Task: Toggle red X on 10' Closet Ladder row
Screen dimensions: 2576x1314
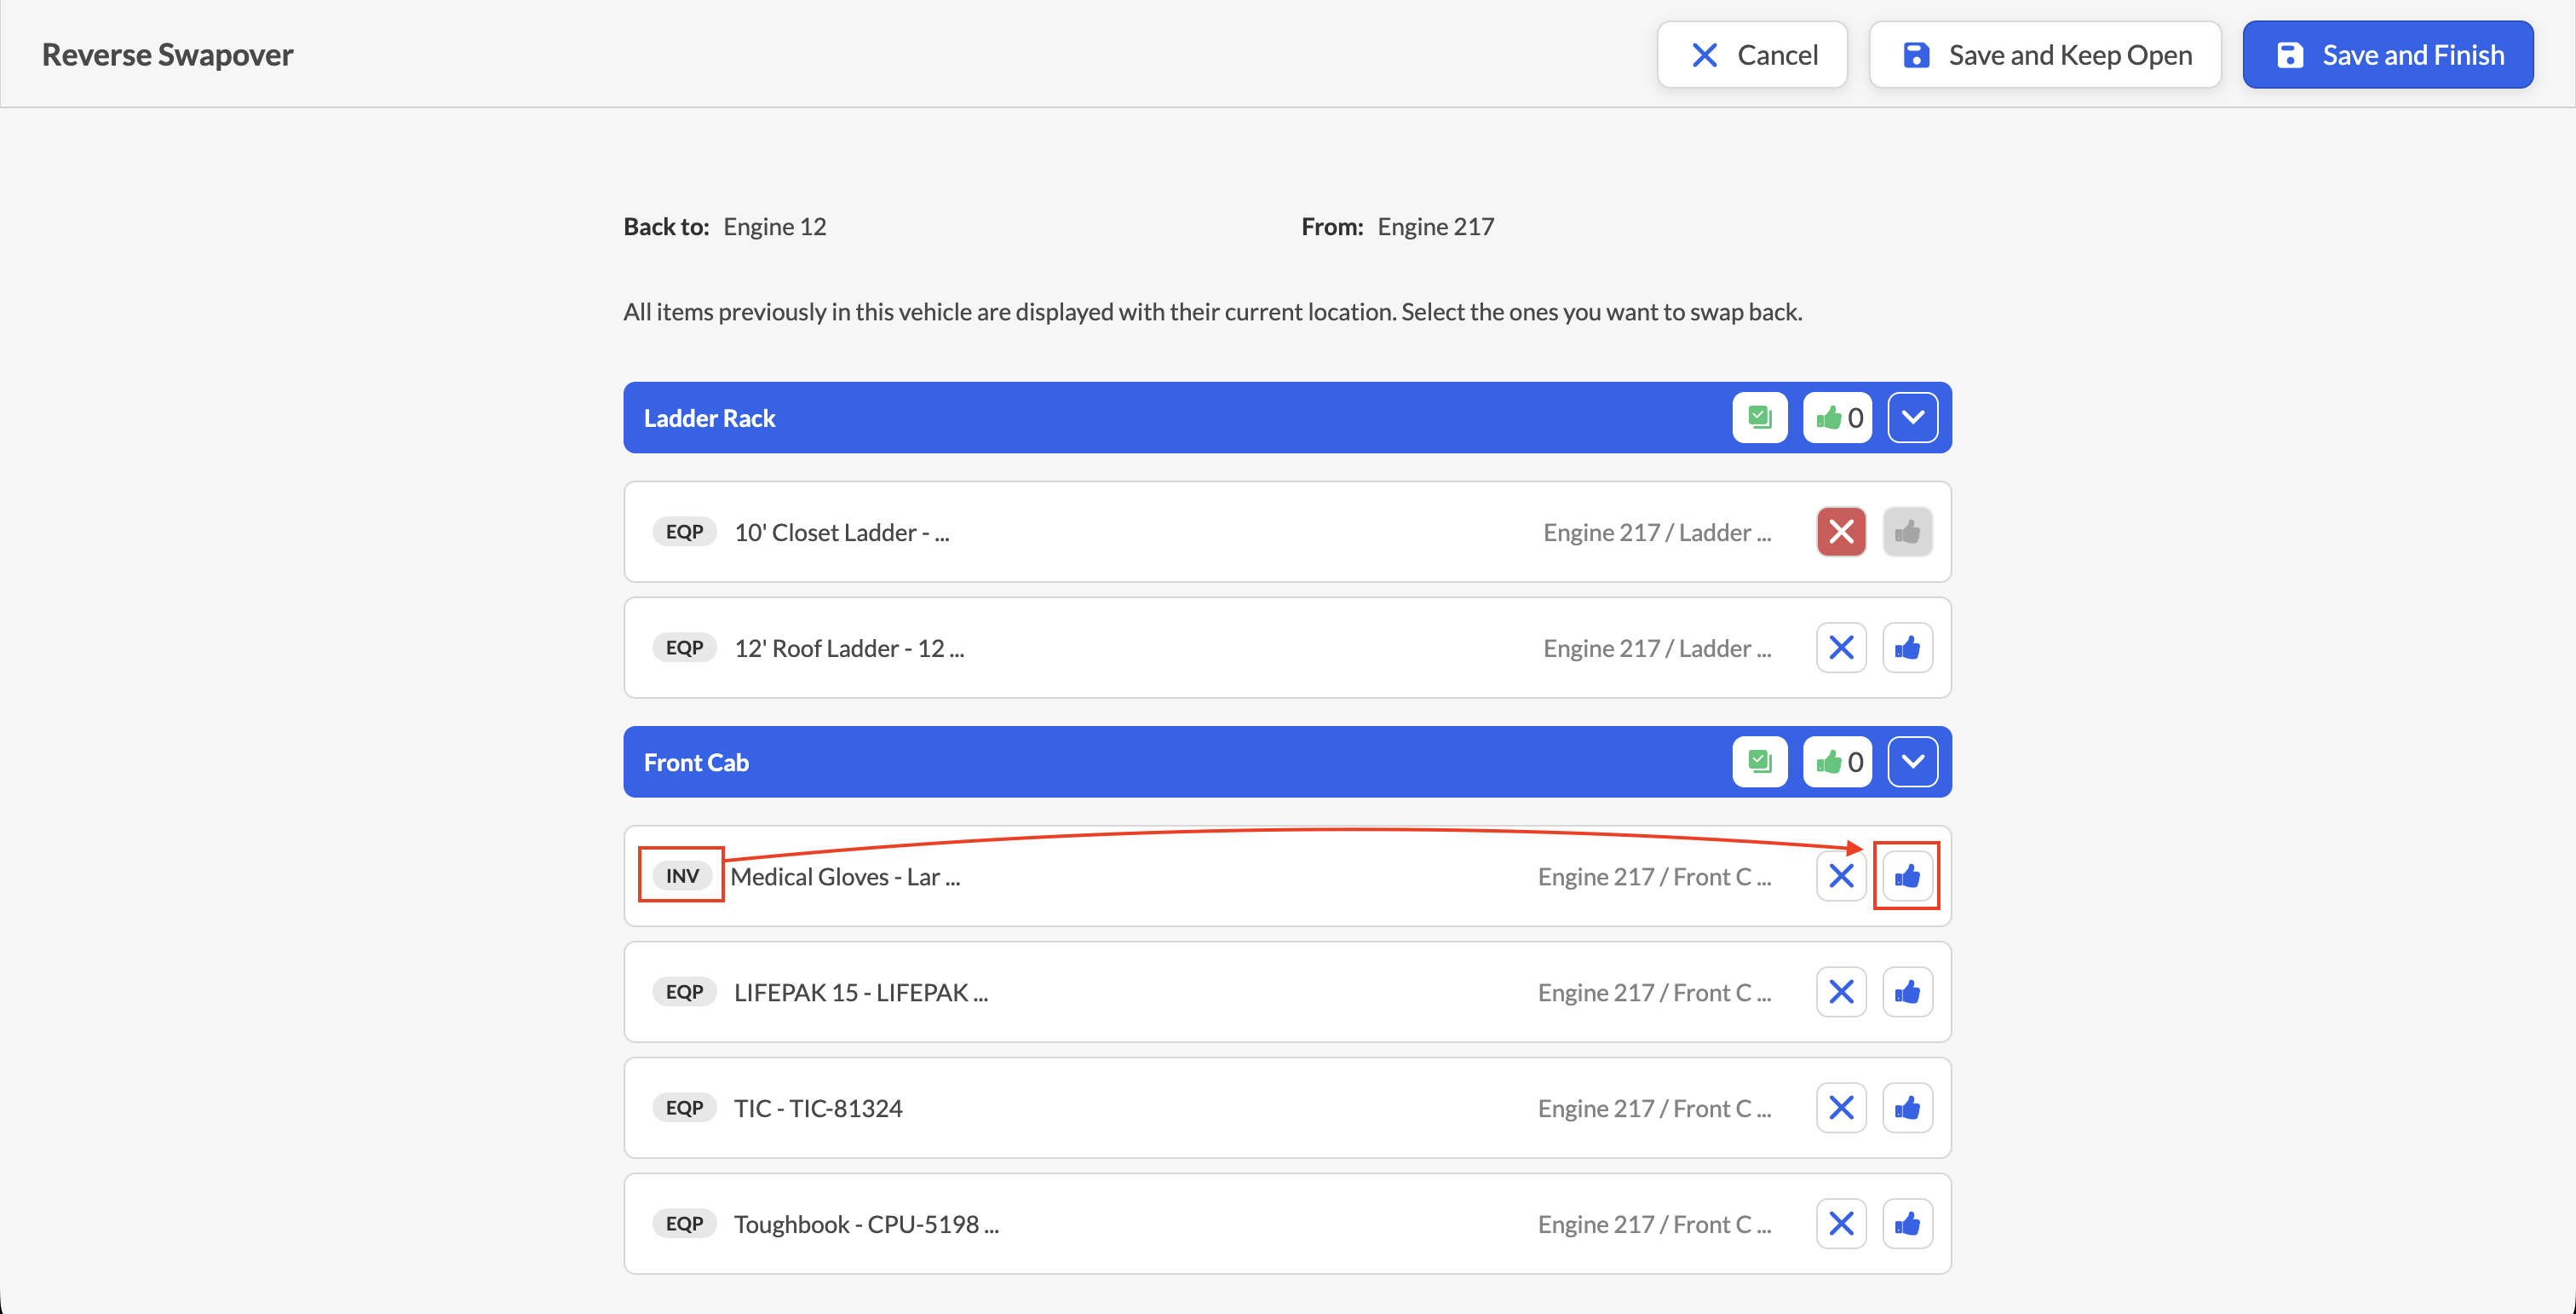Action: [x=1842, y=532]
